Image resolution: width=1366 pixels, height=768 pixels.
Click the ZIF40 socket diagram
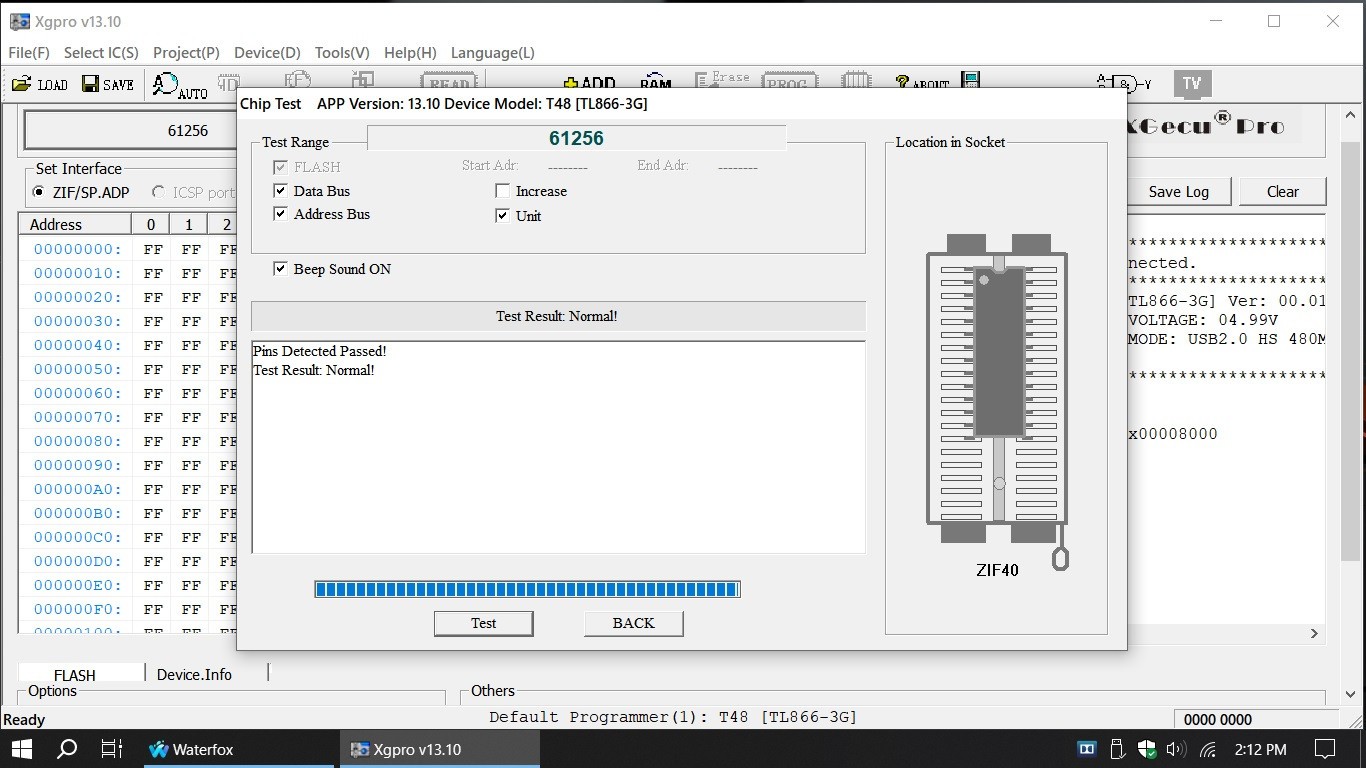click(998, 400)
